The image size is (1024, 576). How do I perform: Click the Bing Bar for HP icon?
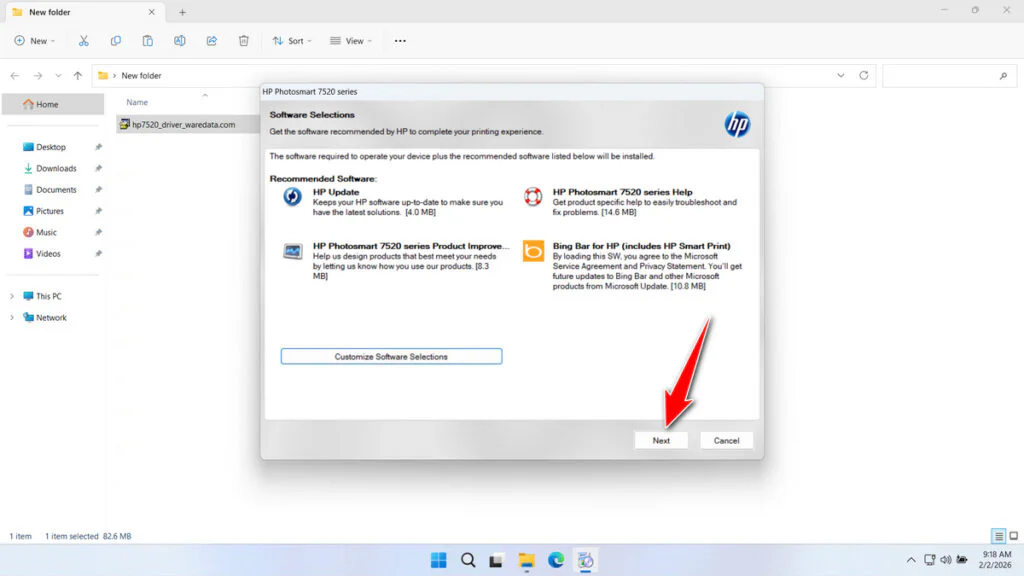coord(531,252)
